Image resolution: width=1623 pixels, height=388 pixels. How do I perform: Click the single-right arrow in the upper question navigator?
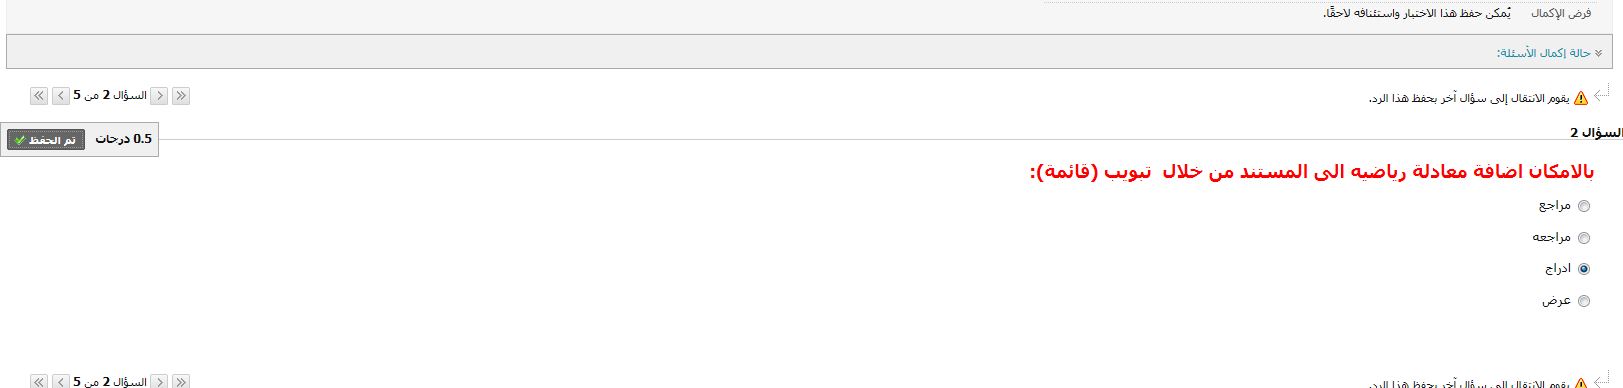[x=159, y=96]
